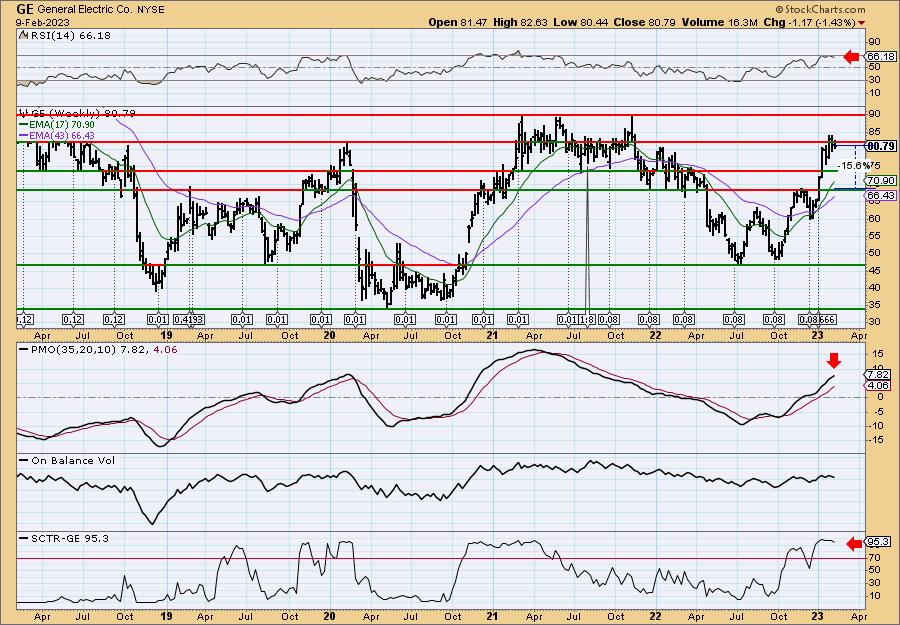Image resolution: width=900 pixels, height=625 pixels.
Task: Click the Chg -1.17 (-1.43%) value
Action: pyautogui.click(x=809, y=22)
